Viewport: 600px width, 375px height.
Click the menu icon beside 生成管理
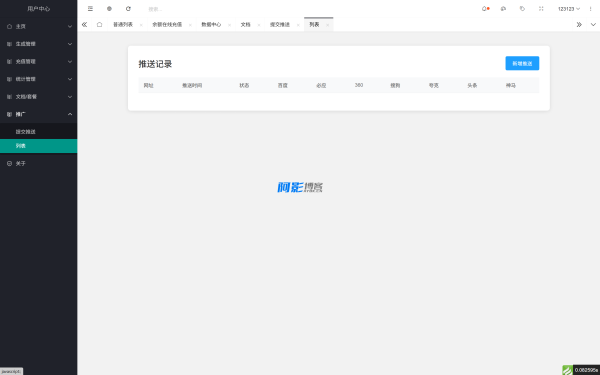tap(10, 44)
